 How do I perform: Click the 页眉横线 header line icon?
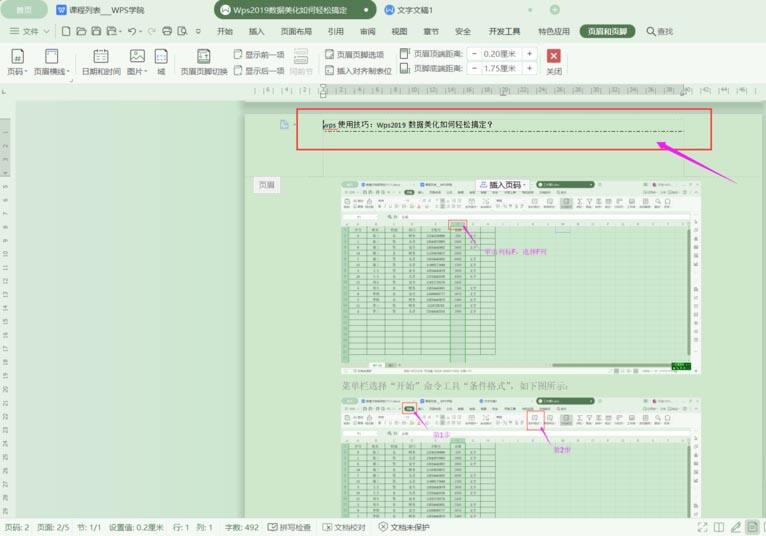coord(51,56)
